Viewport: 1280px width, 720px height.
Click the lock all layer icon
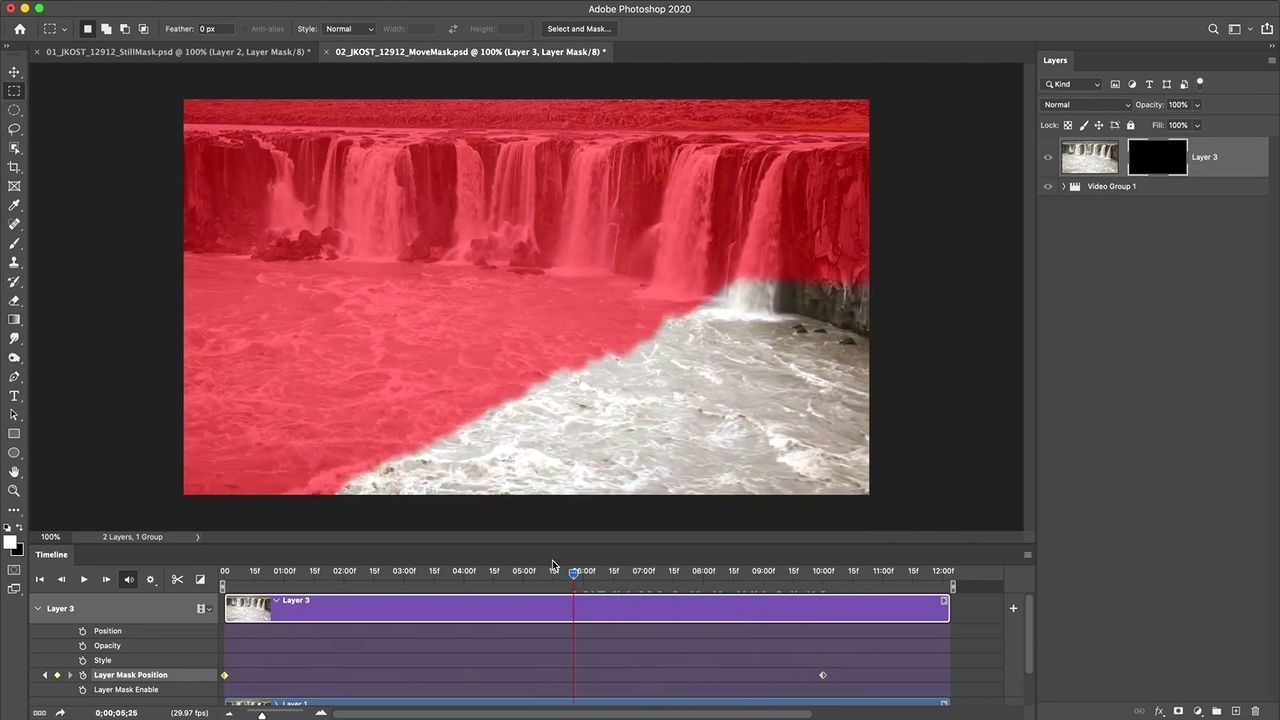pos(1131,125)
